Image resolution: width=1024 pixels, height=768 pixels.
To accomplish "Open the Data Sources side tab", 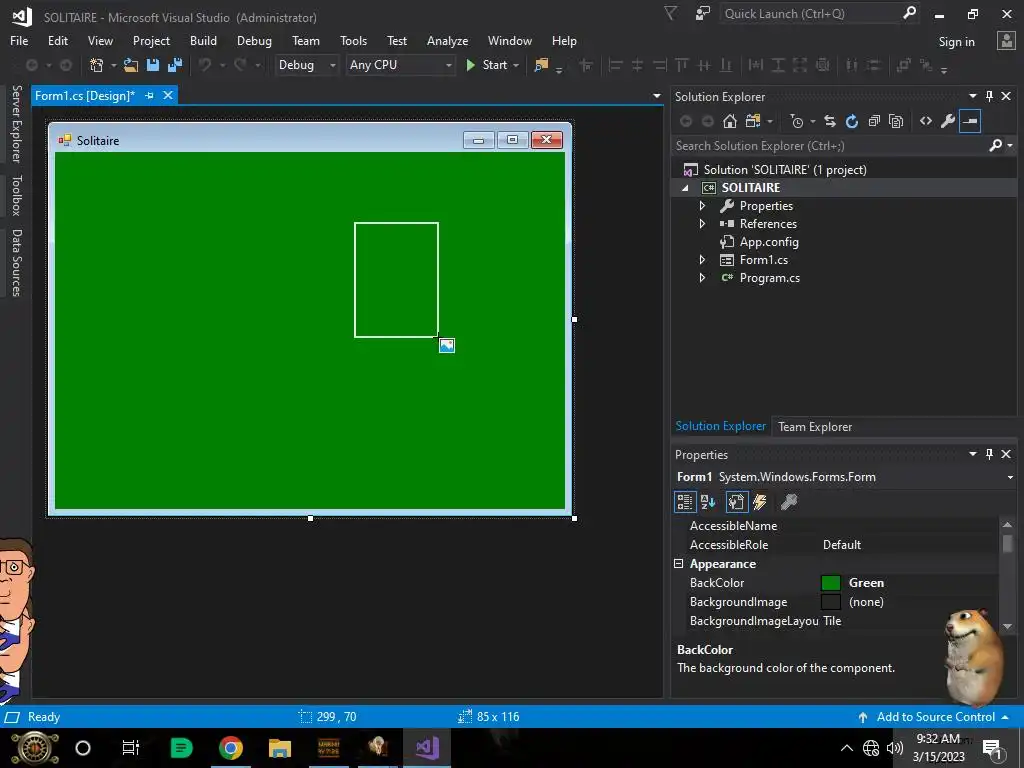I will click(x=16, y=263).
